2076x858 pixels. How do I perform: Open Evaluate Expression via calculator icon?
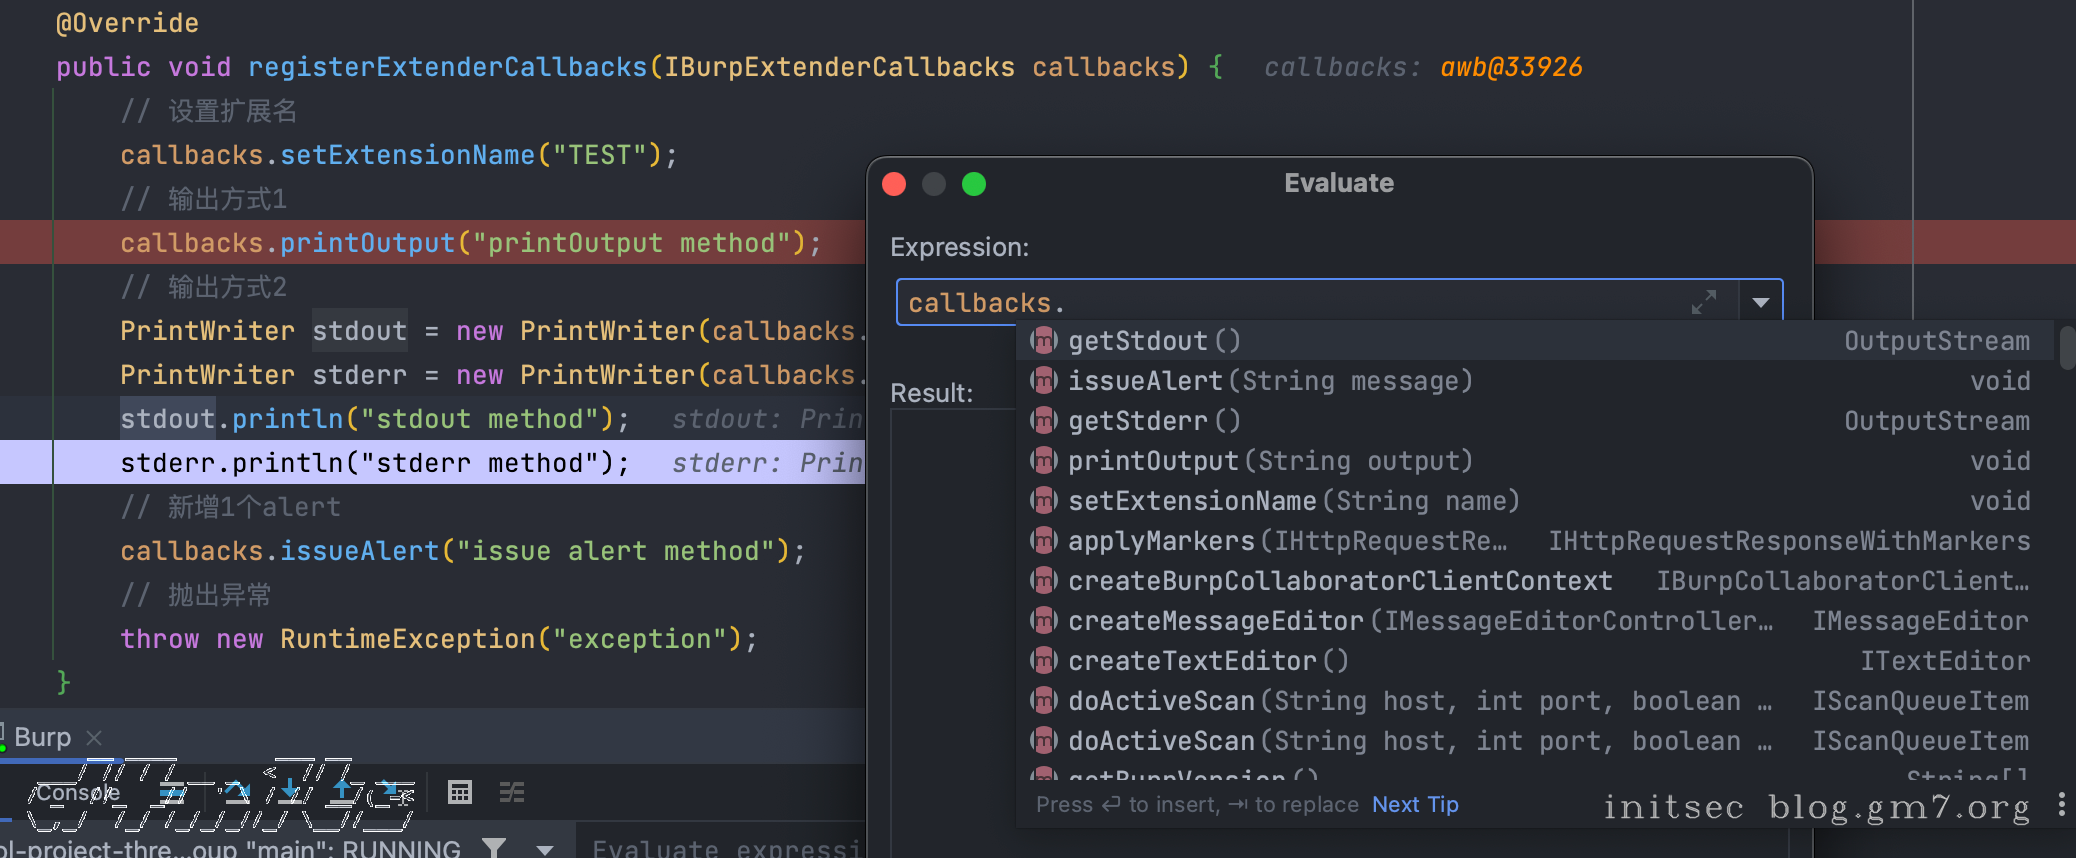[460, 793]
